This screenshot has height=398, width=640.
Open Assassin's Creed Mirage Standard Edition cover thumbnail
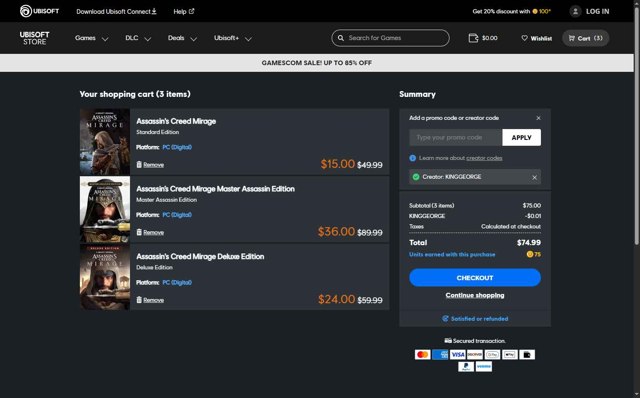[x=105, y=142]
